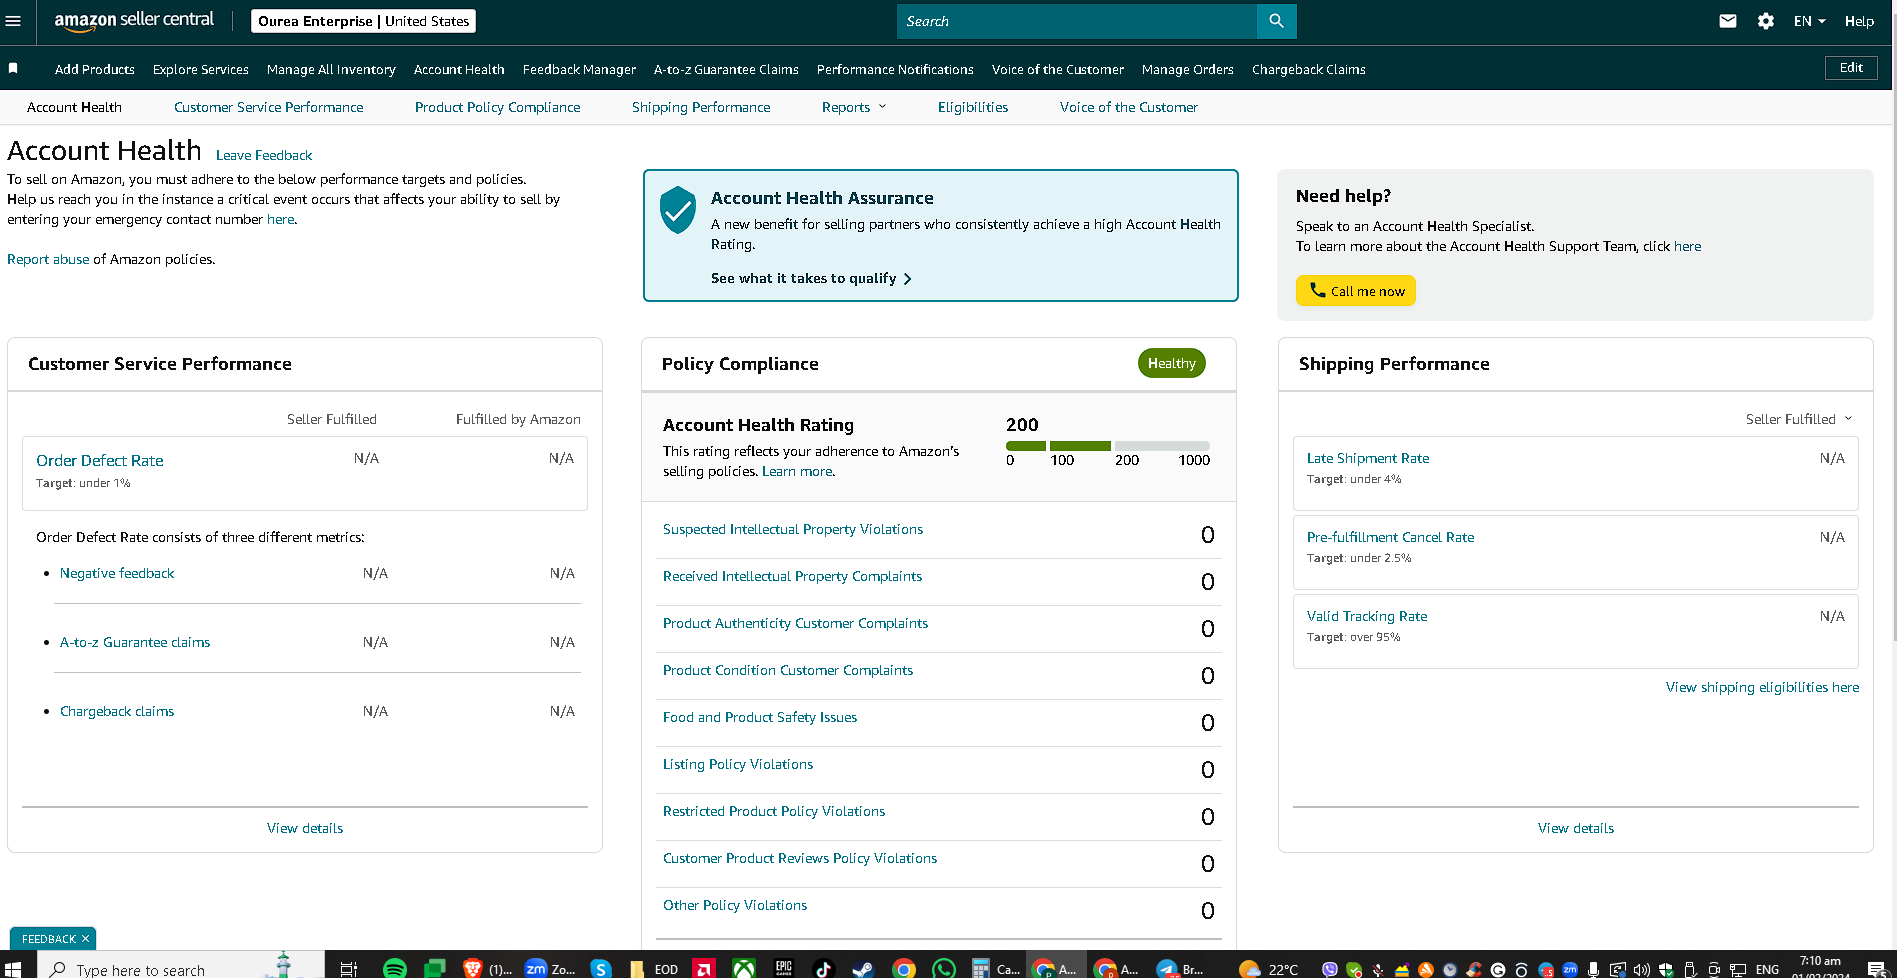
Task: Open the Xbox app on taskbar
Action: (x=744, y=969)
